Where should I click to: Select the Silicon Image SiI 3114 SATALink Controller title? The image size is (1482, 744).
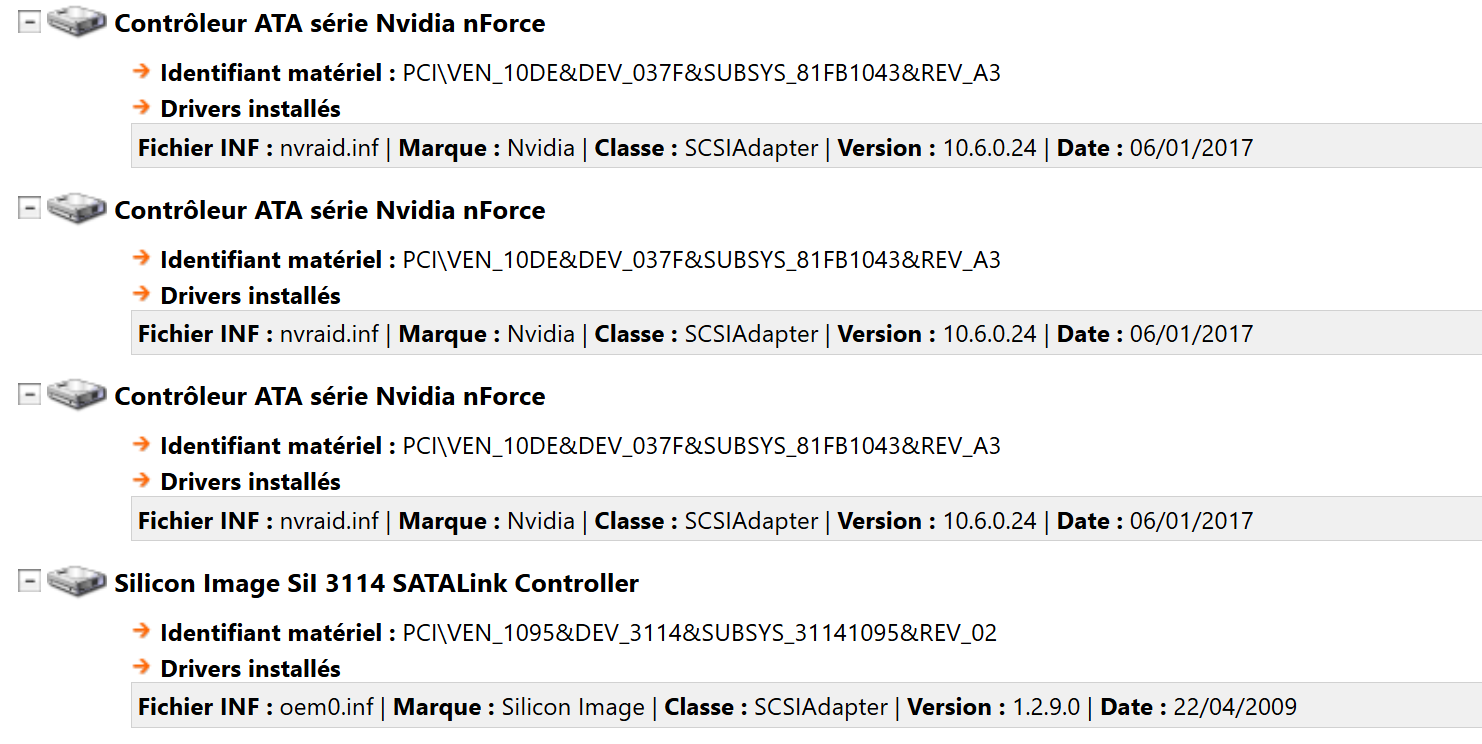[x=376, y=583]
